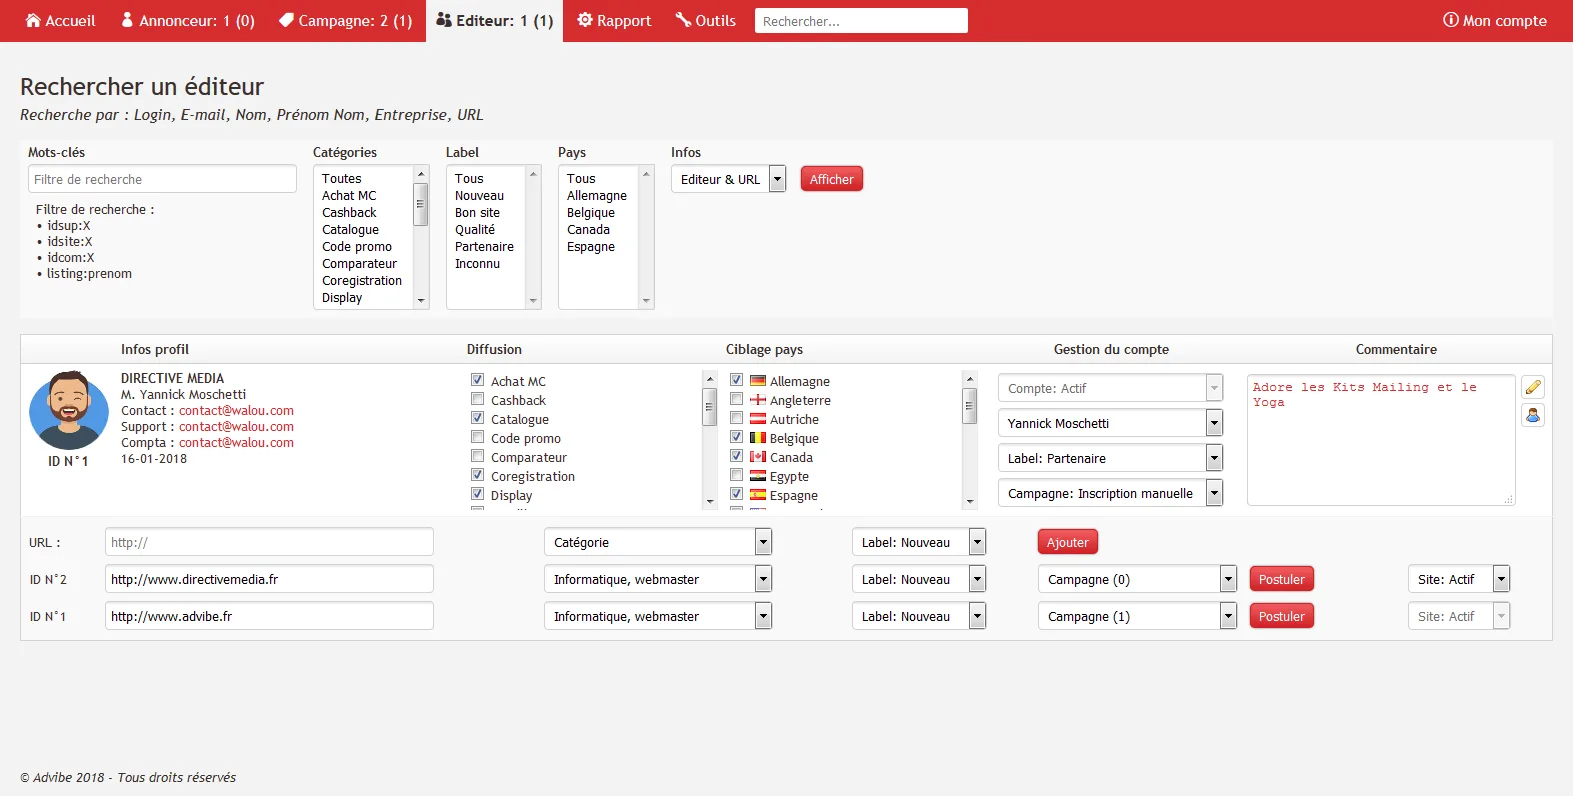The height and width of the screenshot is (796, 1573).
Task: Go to the Accueil home page
Action: 60,21
